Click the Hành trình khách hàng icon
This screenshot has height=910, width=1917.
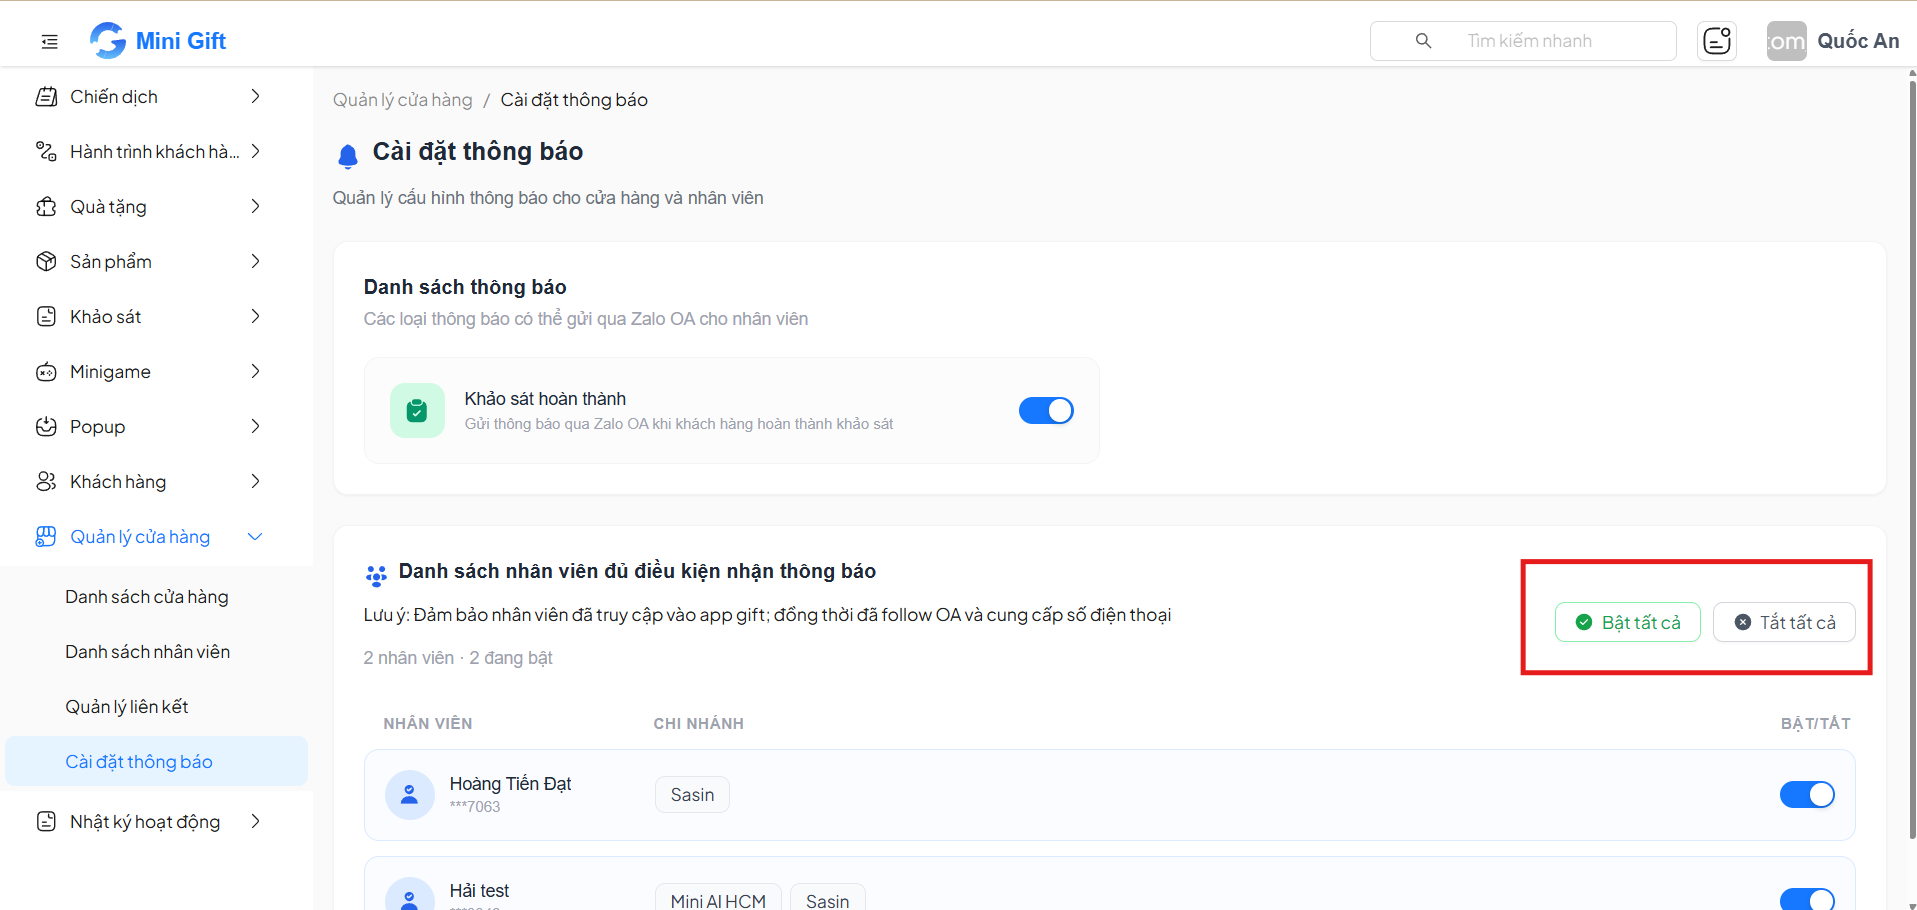coord(46,152)
